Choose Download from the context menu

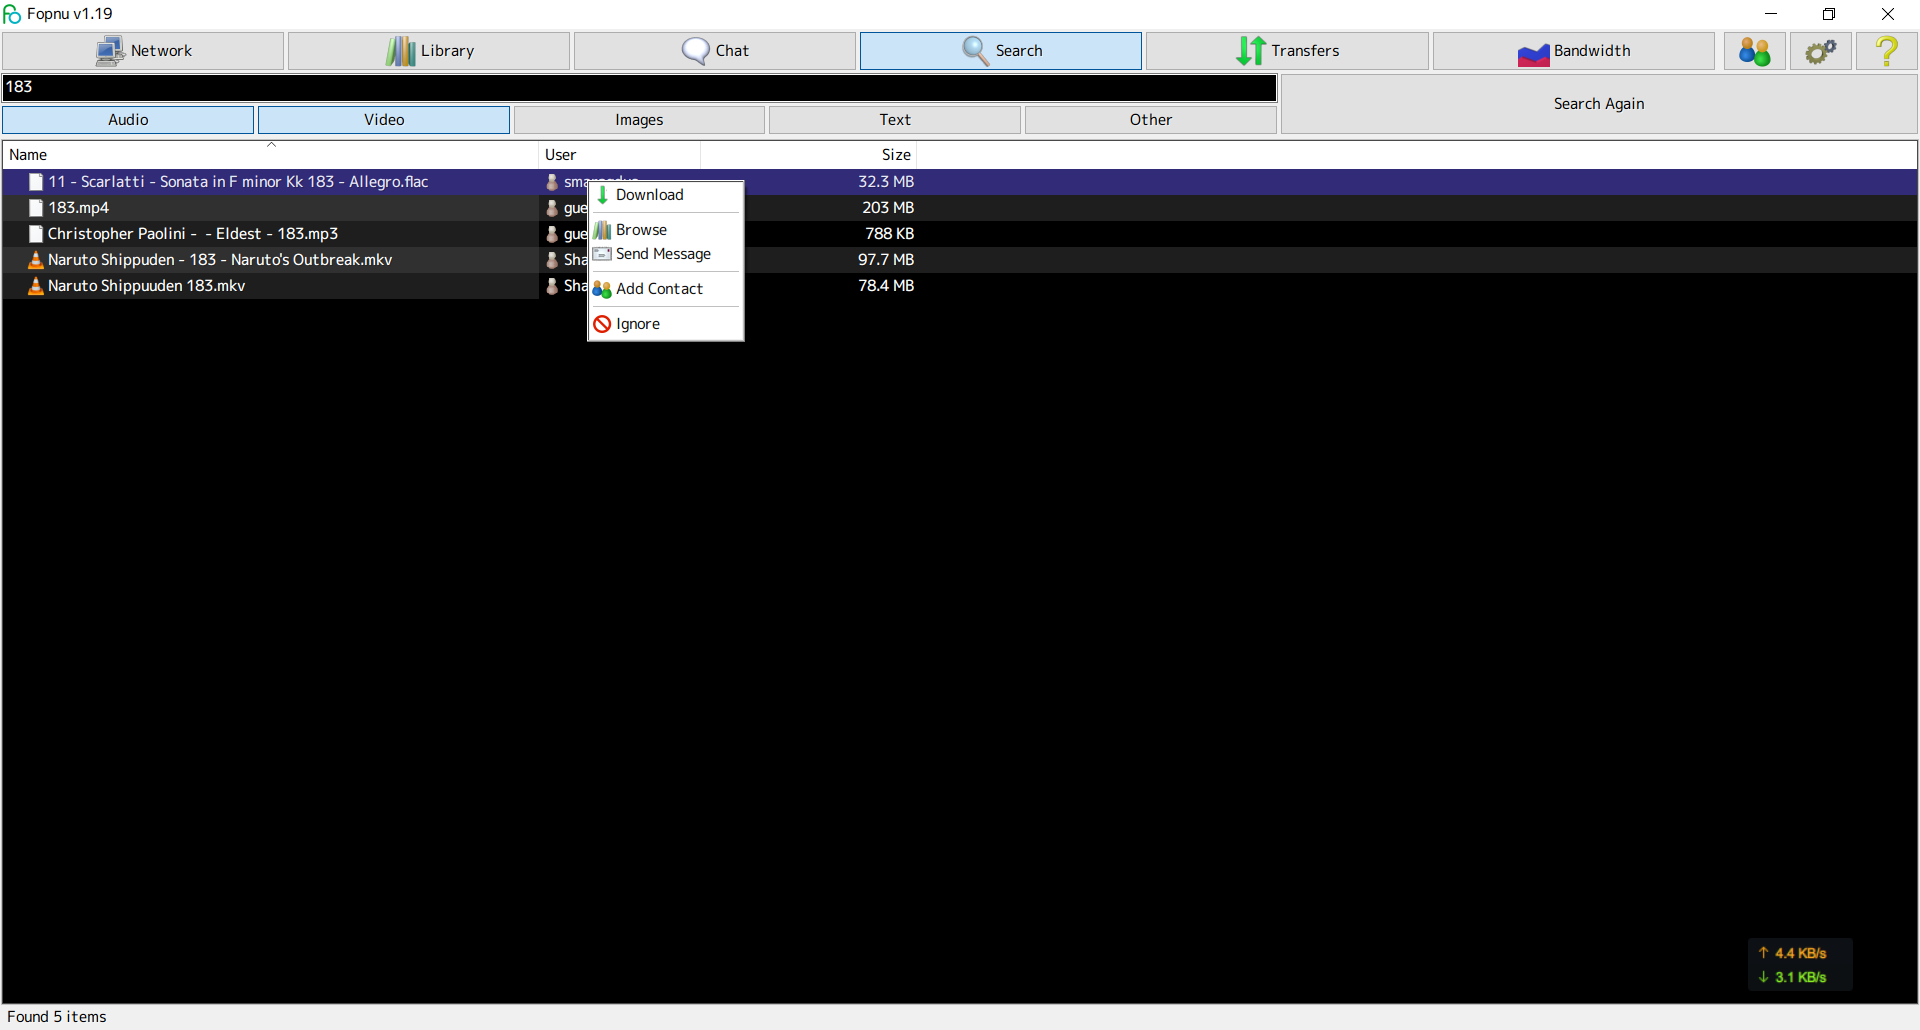[650, 195]
